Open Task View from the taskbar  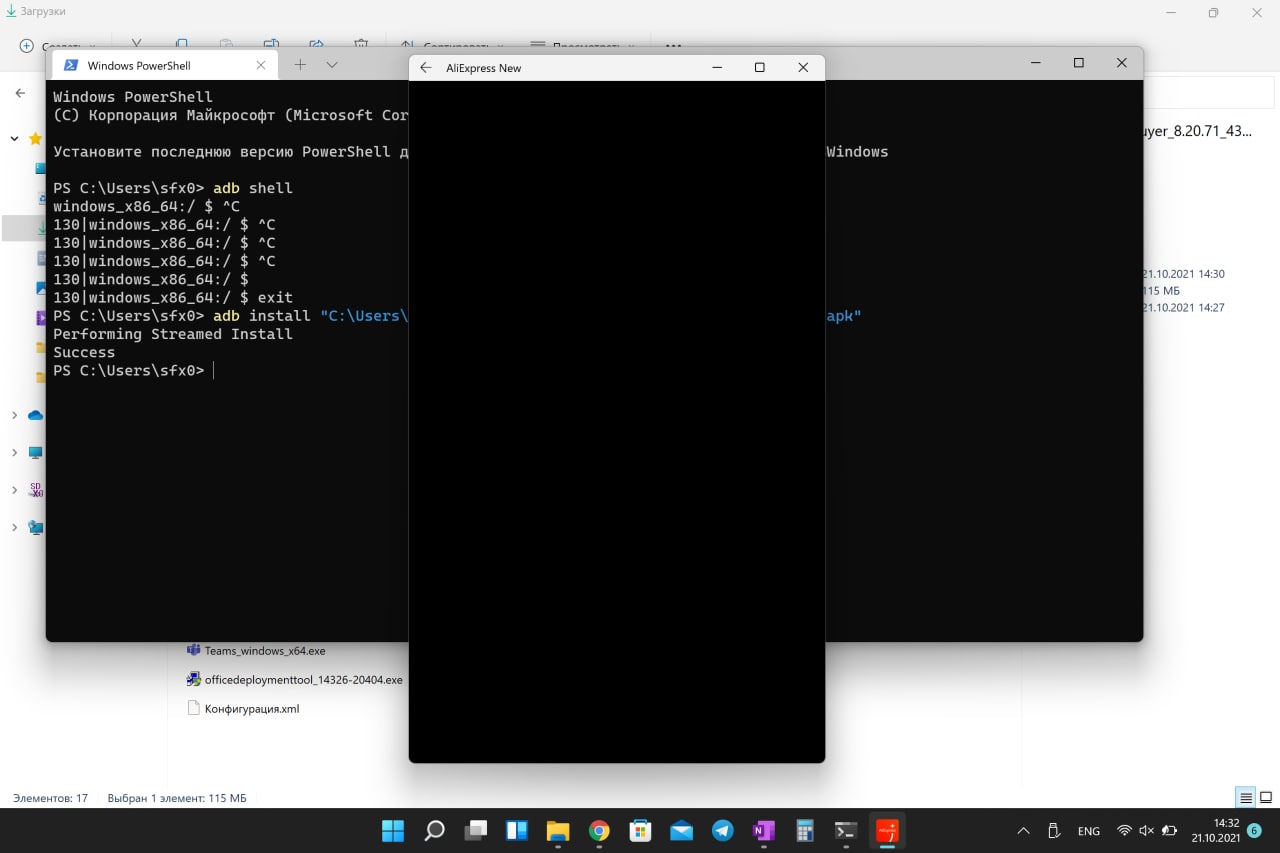(475, 831)
